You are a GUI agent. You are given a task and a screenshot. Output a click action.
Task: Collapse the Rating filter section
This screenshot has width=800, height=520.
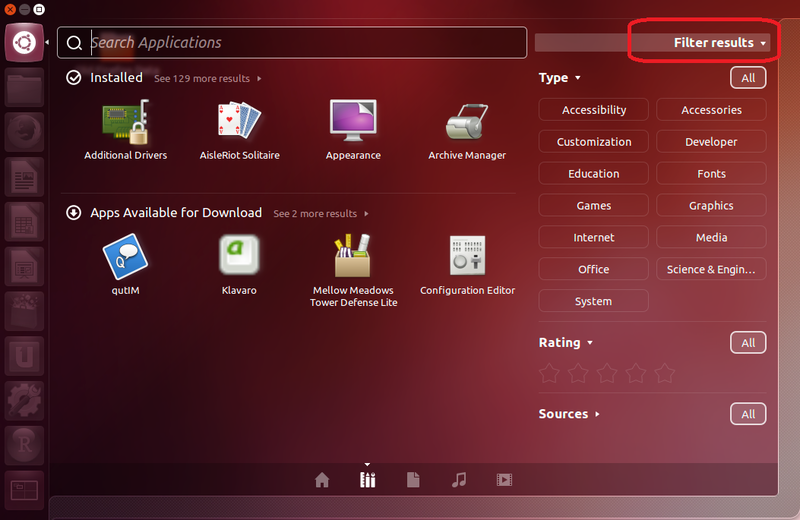point(565,342)
